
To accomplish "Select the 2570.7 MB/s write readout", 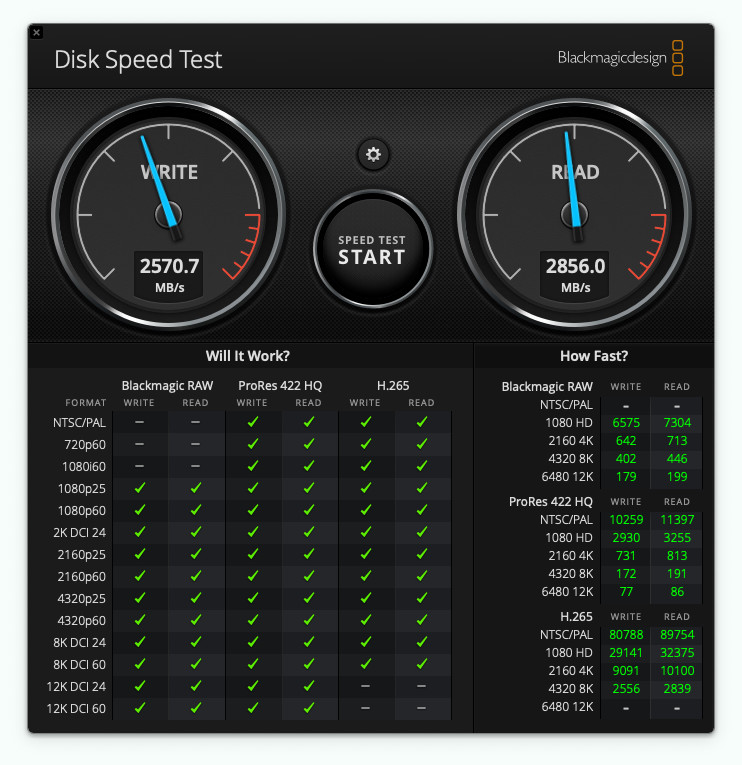I will pos(169,275).
